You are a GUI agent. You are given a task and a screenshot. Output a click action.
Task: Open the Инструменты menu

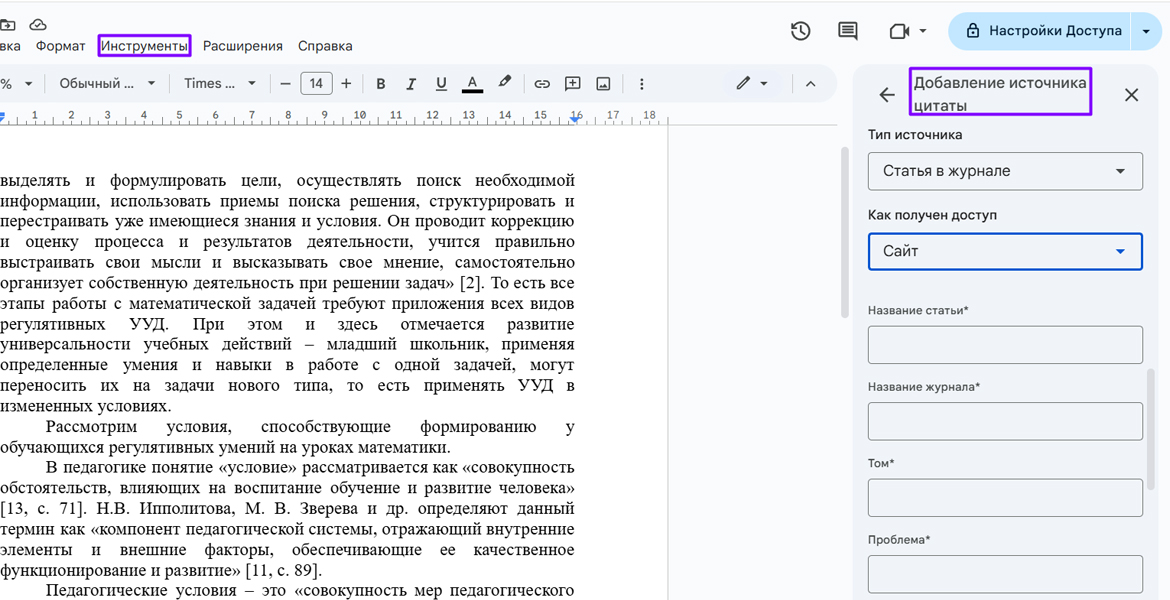(145, 46)
